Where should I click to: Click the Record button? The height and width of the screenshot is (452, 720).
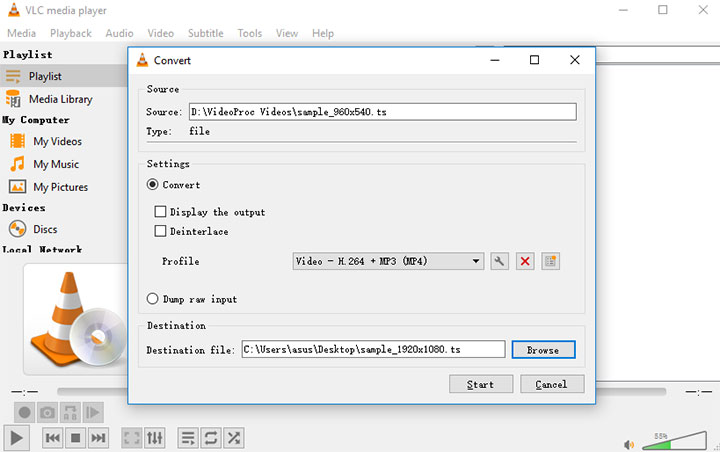point(24,412)
